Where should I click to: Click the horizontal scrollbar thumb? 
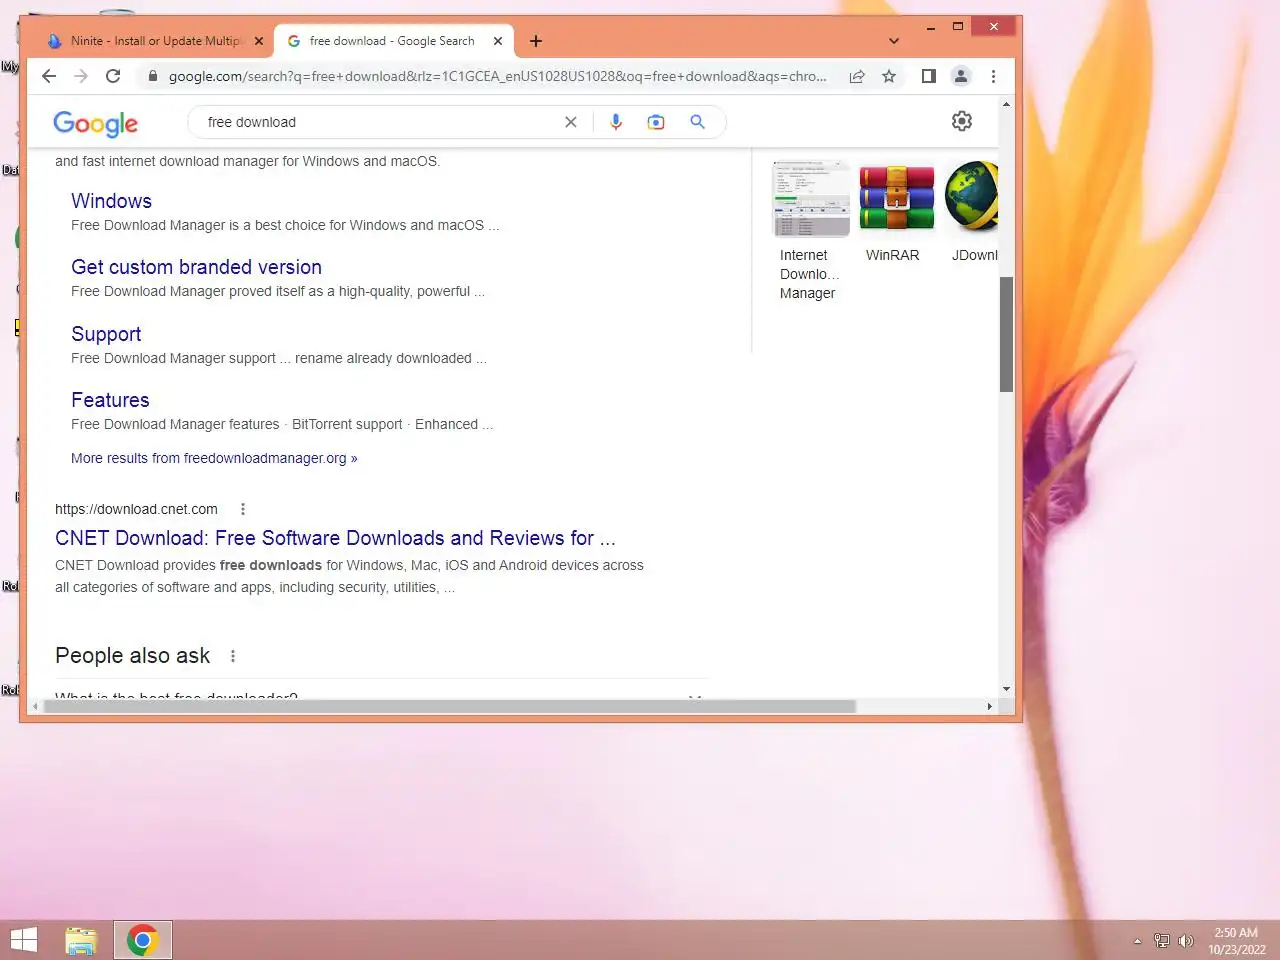[450, 706]
